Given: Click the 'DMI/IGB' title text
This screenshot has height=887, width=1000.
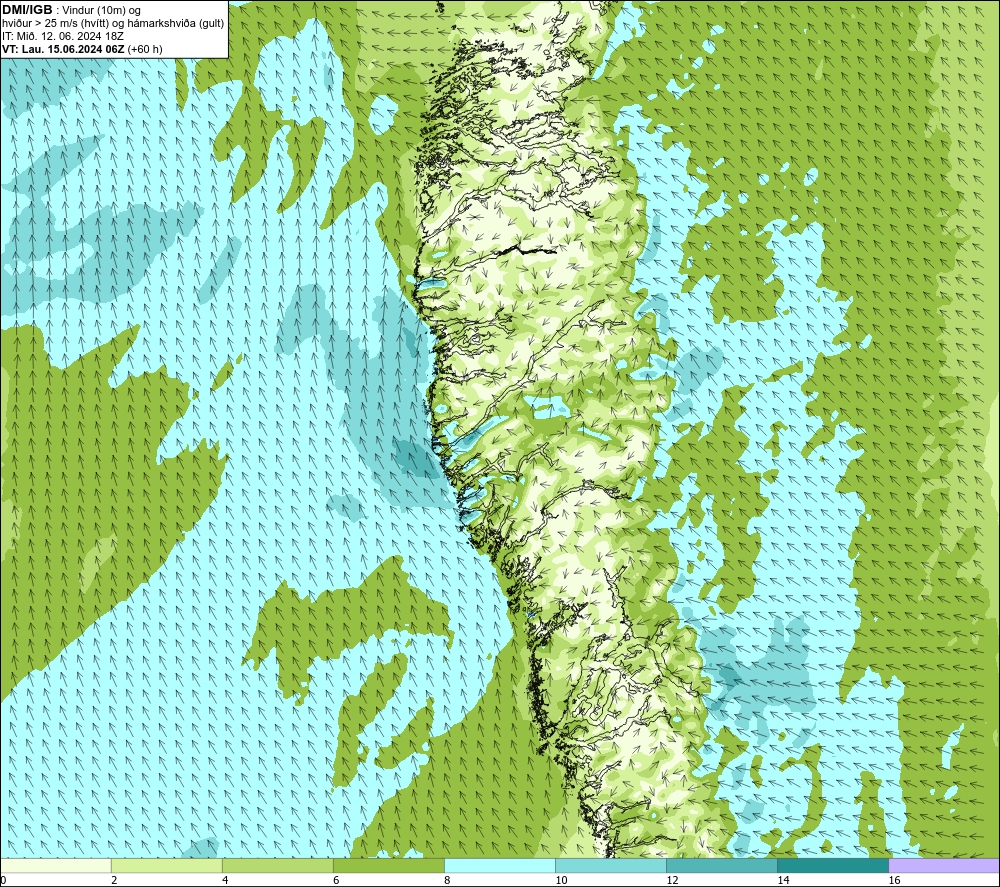Looking at the screenshot, I should coord(27,10).
